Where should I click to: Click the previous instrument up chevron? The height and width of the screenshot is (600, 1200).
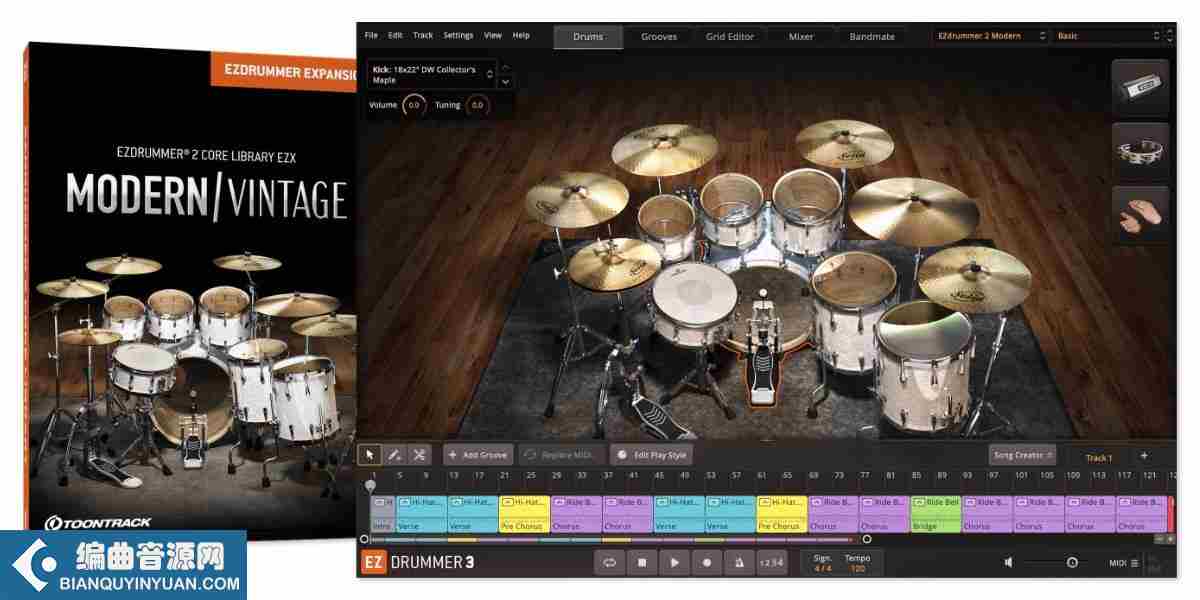pos(505,68)
